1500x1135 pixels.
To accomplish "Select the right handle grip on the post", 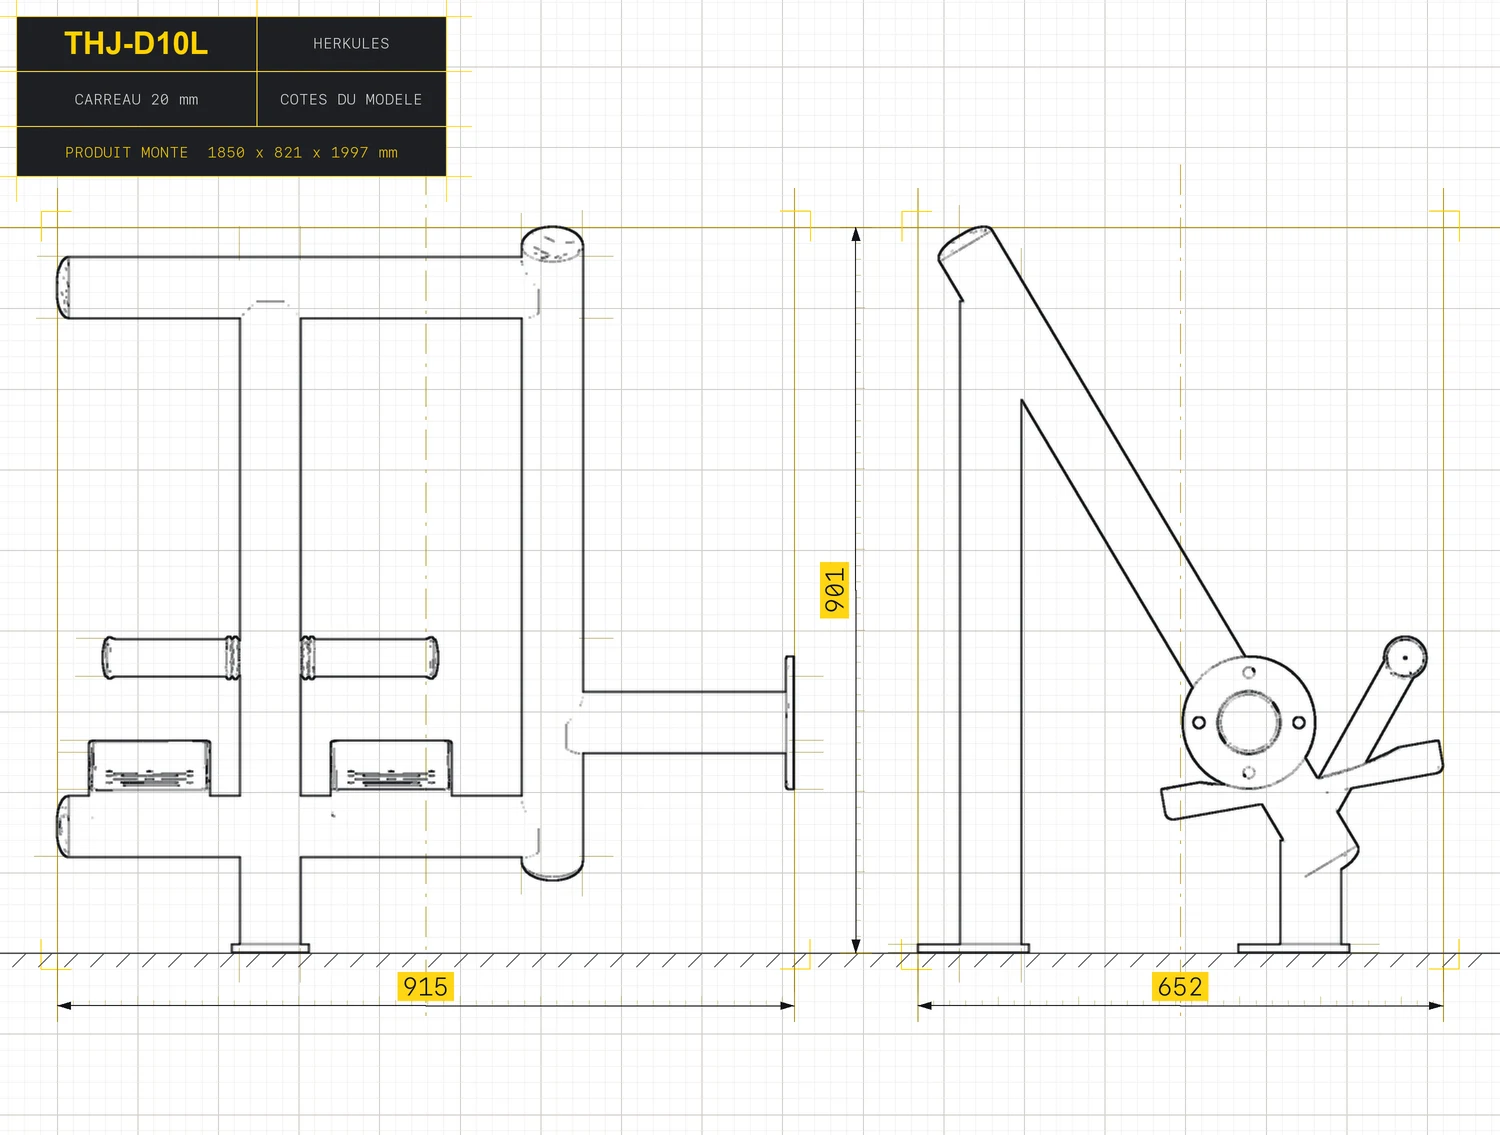I will [369, 657].
